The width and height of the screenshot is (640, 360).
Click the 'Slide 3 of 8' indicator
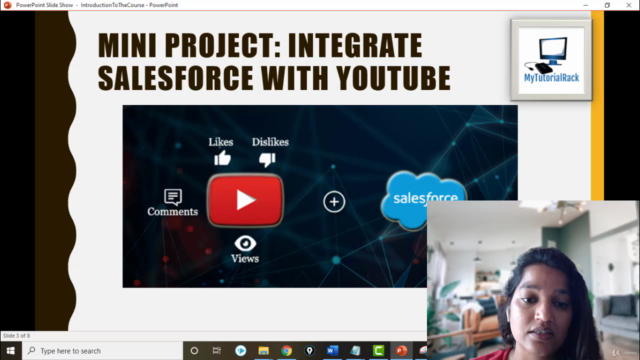(x=16, y=336)
